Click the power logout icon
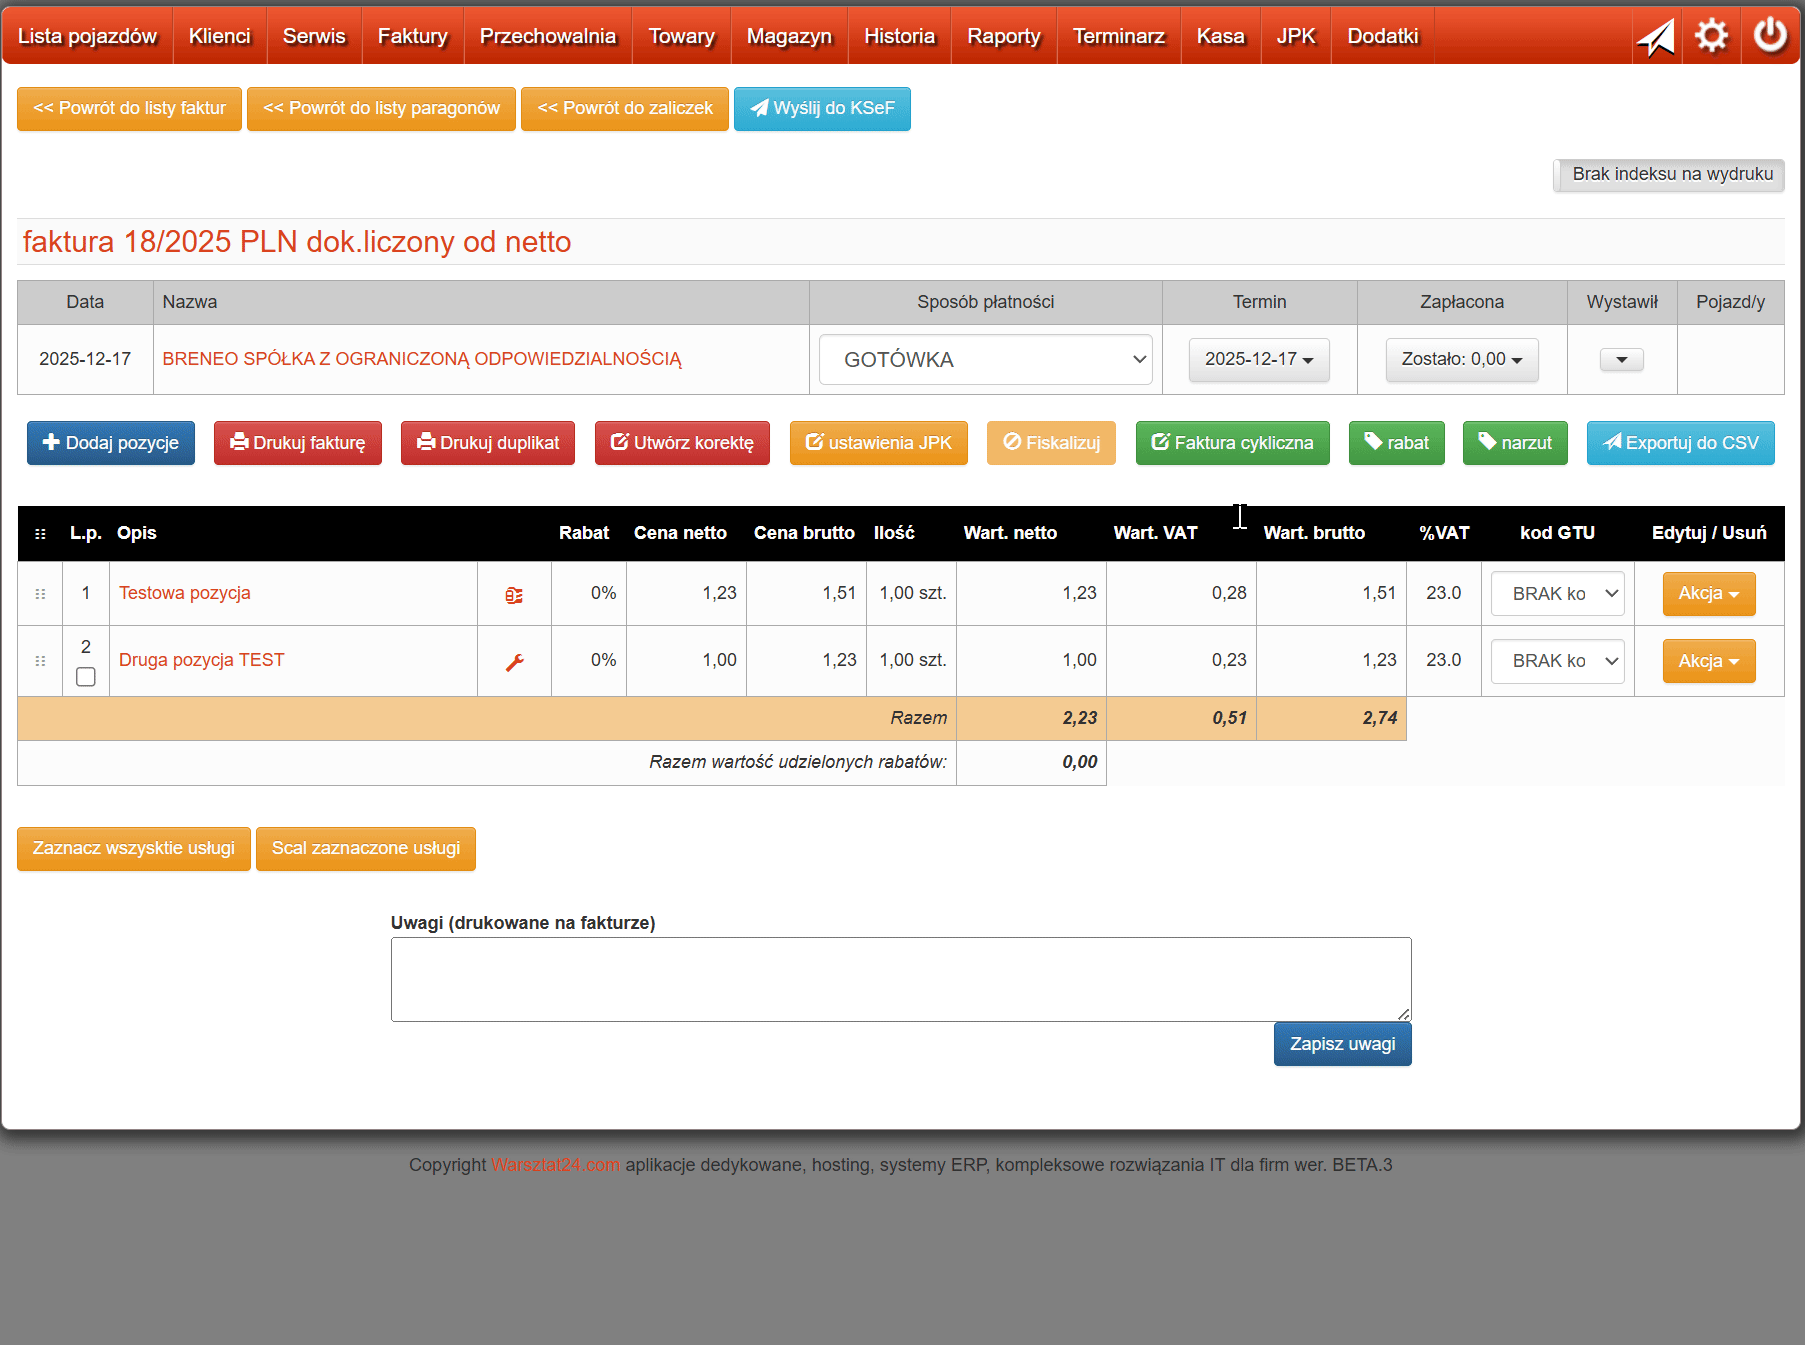1805x1345 pixels. pos(1769,36)
